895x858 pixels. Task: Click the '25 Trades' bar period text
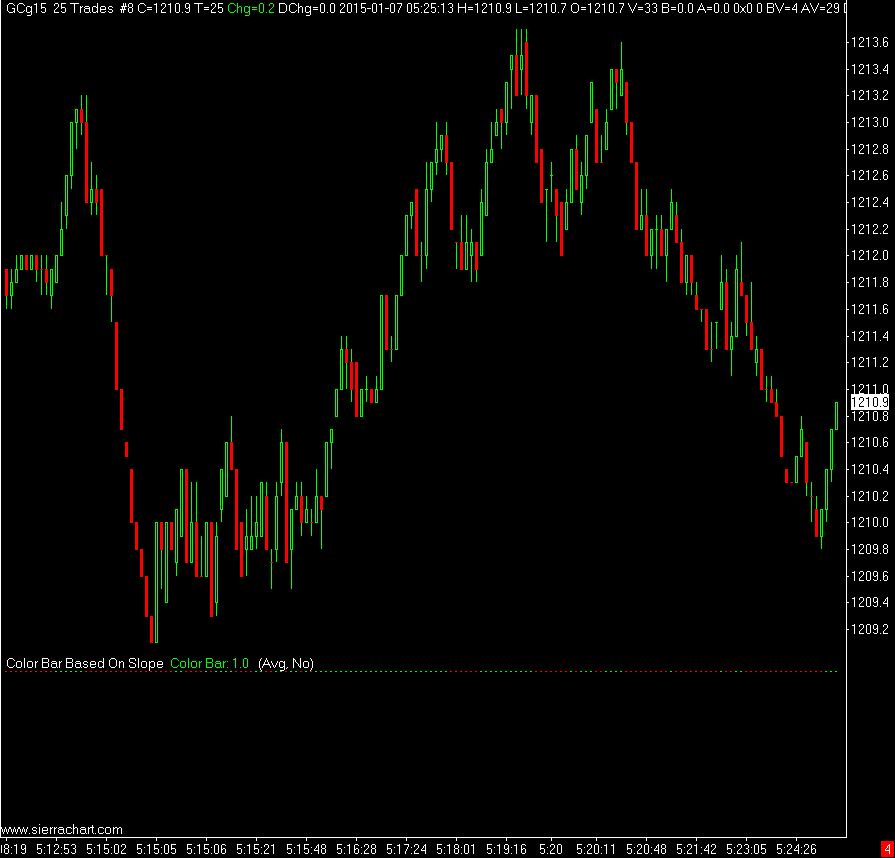(x=83, y=9)
